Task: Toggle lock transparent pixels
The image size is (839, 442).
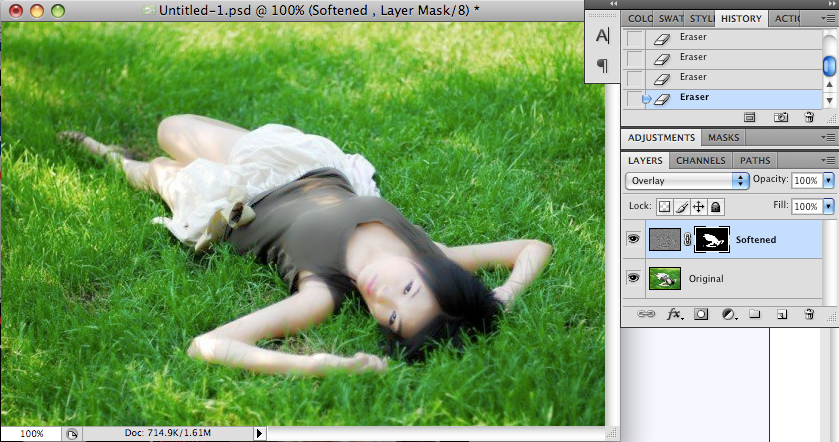Action: (664, 207)
